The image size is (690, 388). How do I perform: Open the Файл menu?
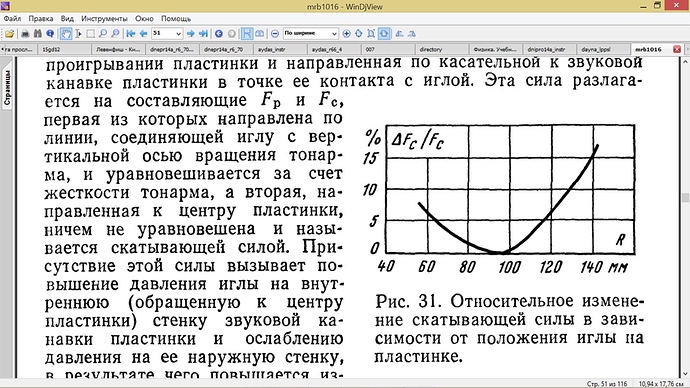12,18
